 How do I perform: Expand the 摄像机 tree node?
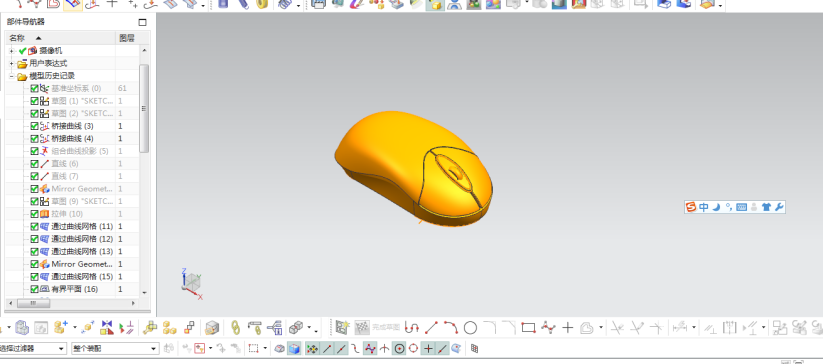click(11, 51)
